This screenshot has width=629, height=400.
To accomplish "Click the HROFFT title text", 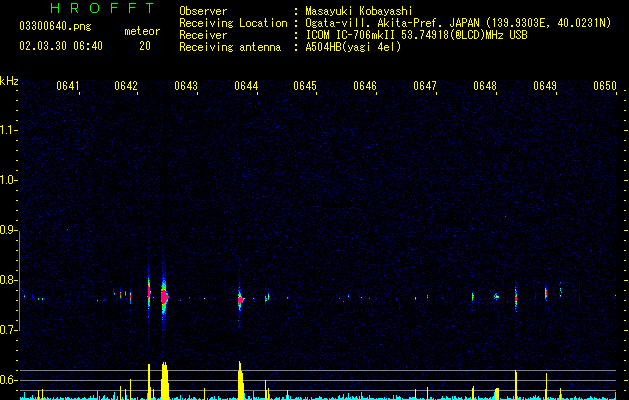I will [103, 8].
